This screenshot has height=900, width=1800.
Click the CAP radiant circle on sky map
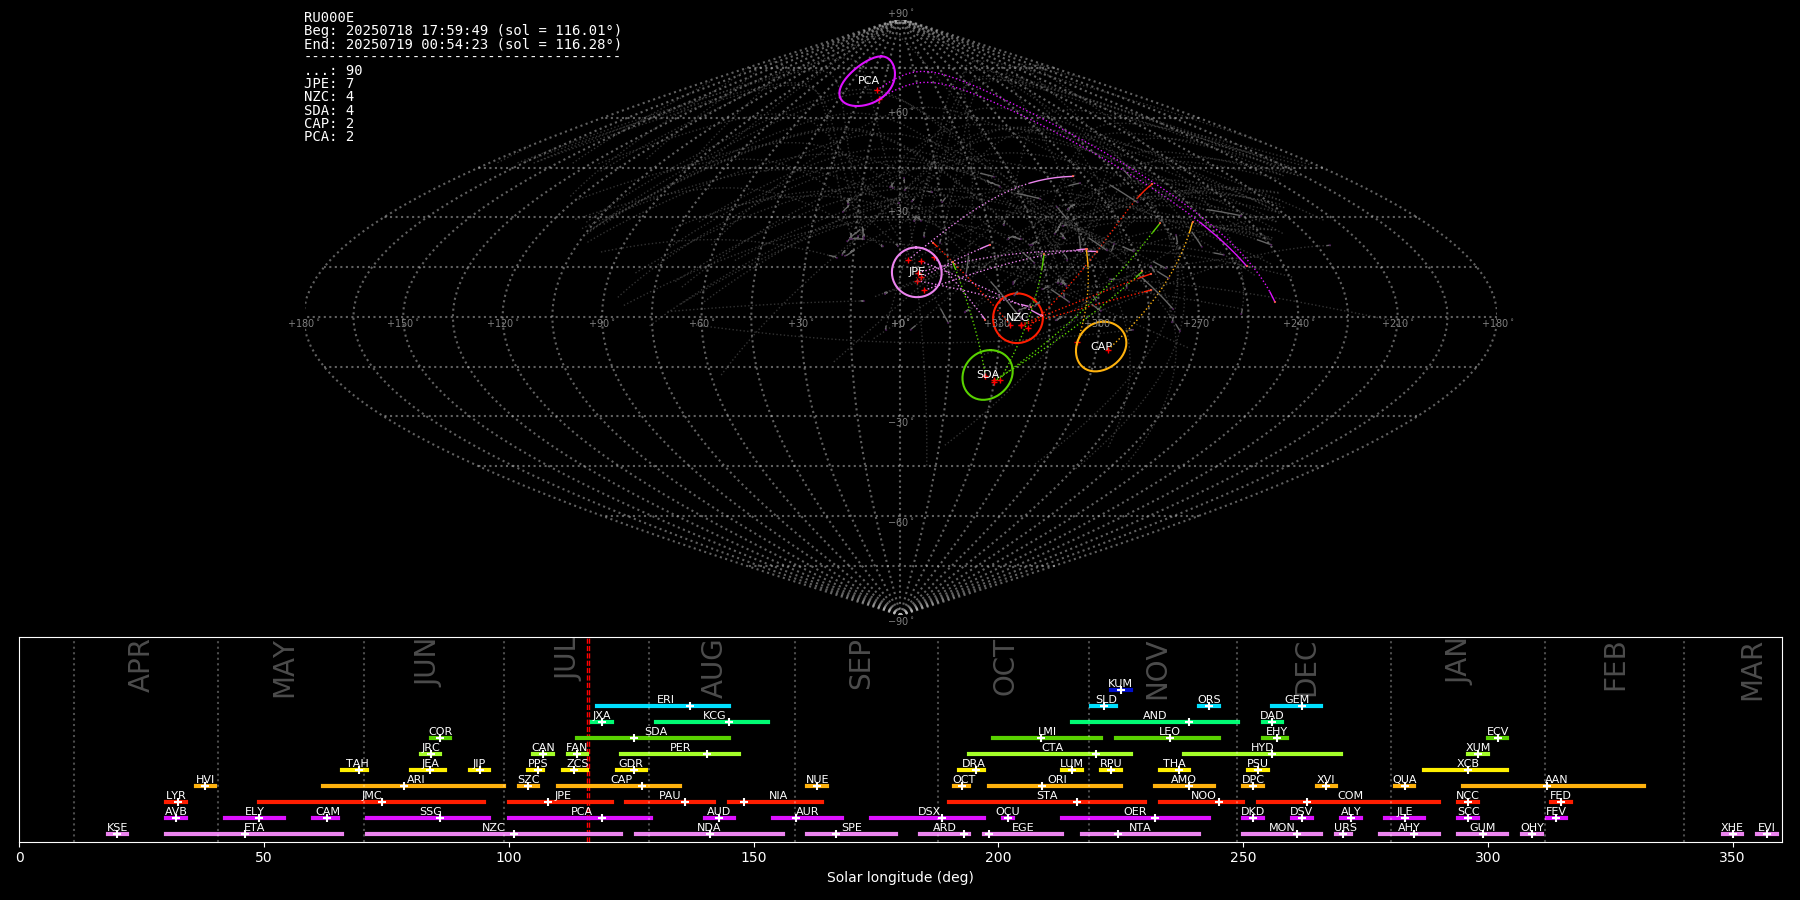pos(1101,347)
